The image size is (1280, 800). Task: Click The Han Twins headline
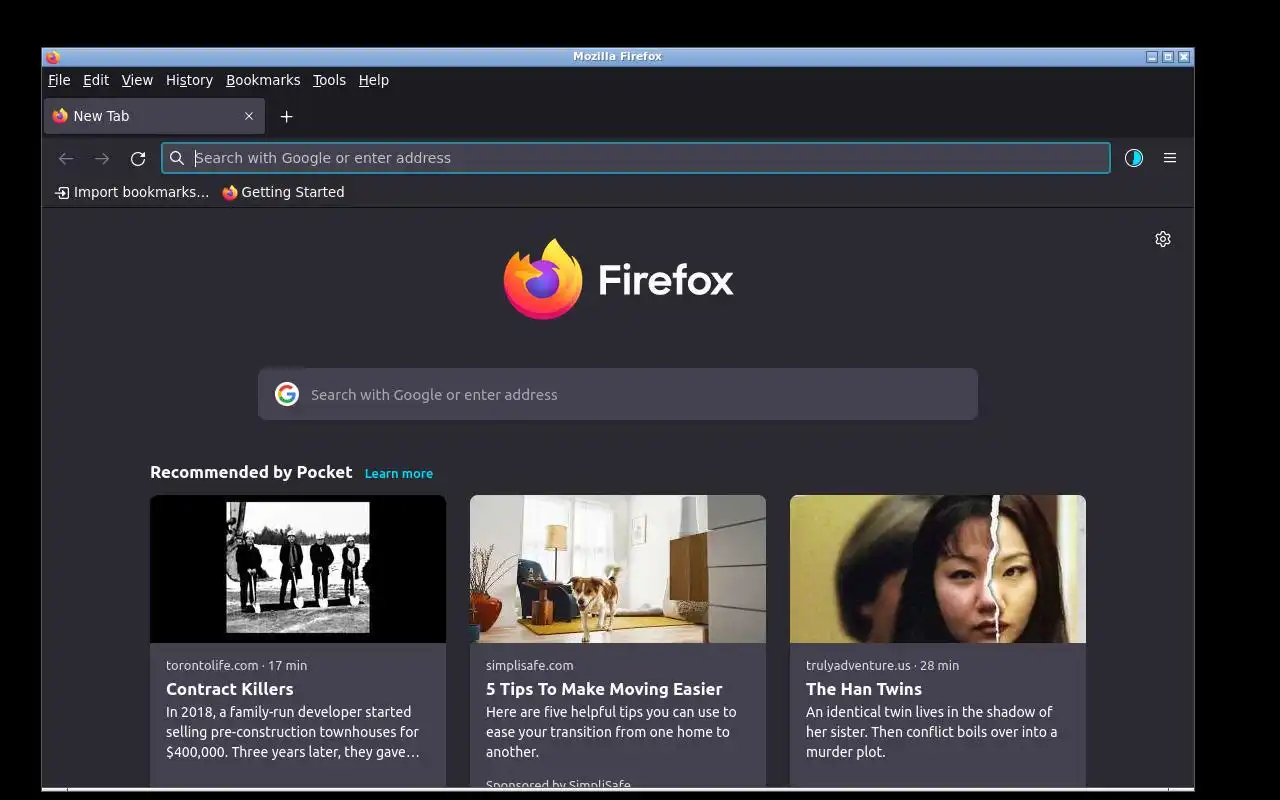[x=864, y=689]
